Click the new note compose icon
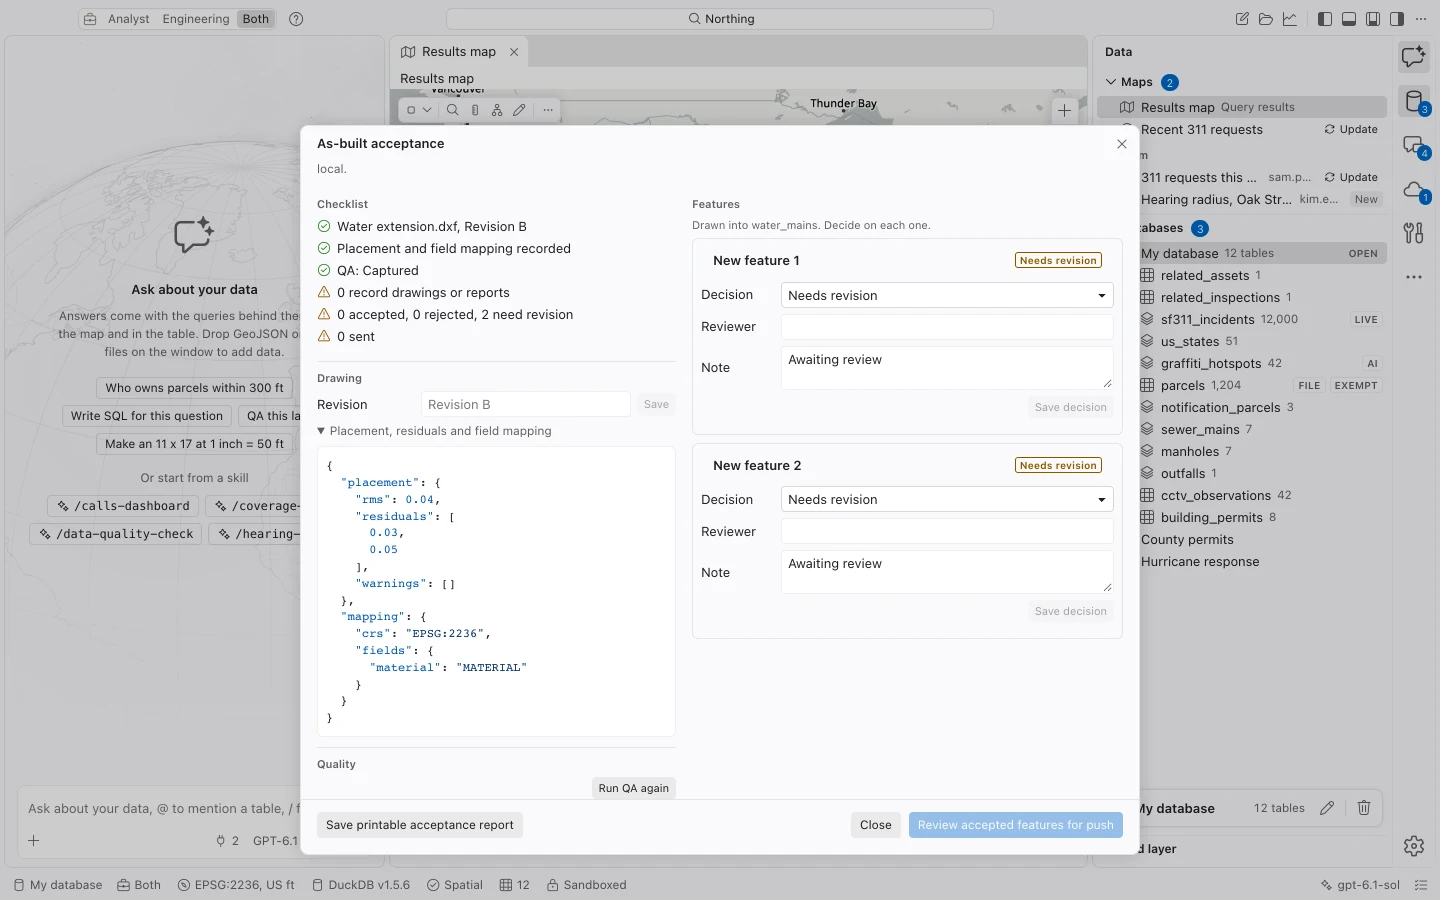 1242,19
